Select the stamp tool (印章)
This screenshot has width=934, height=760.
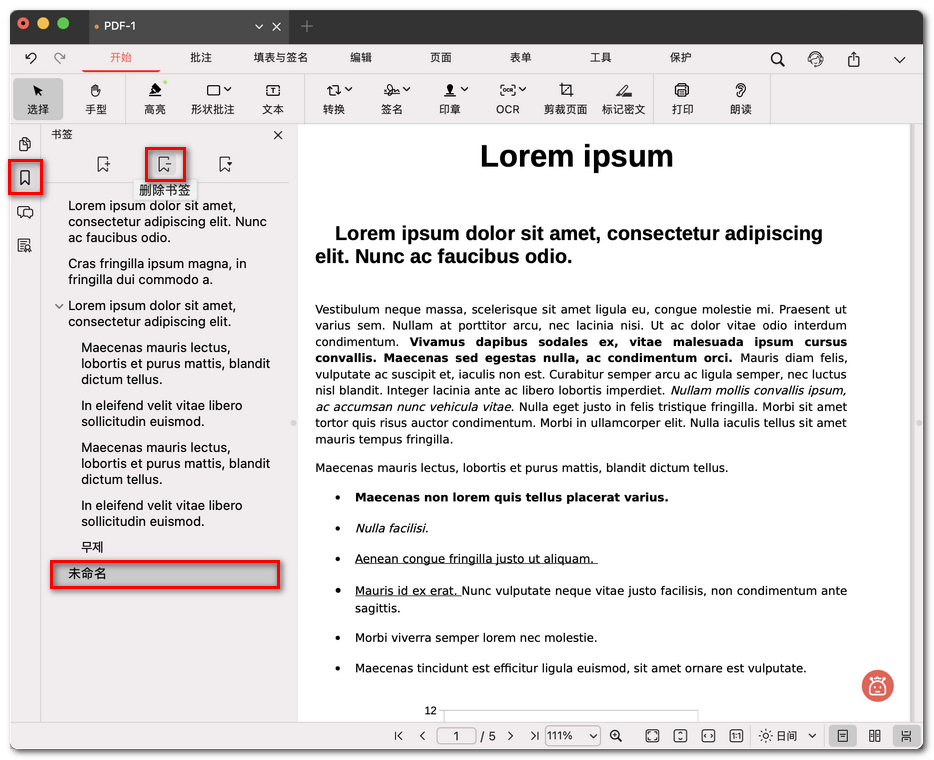449,99
